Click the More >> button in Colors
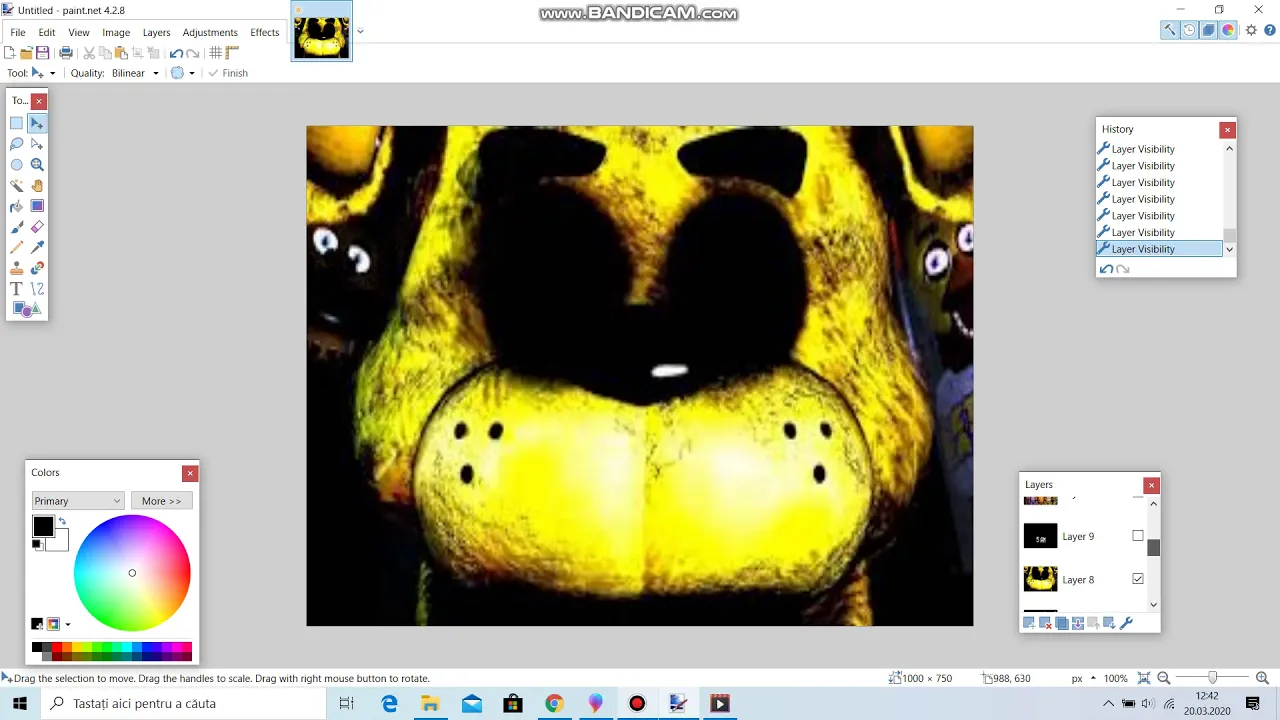Viewport: 1280px width, 720px height. [x=162, y=501]
